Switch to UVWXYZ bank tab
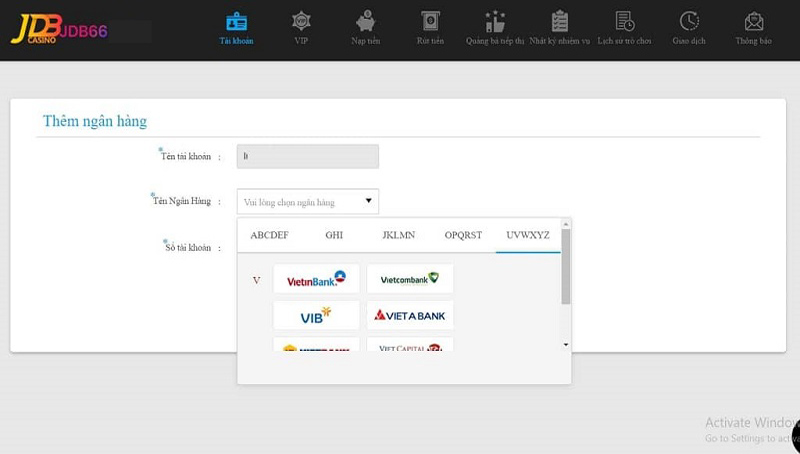This screenshot has width=800, height=454. (x=528, y=235)
